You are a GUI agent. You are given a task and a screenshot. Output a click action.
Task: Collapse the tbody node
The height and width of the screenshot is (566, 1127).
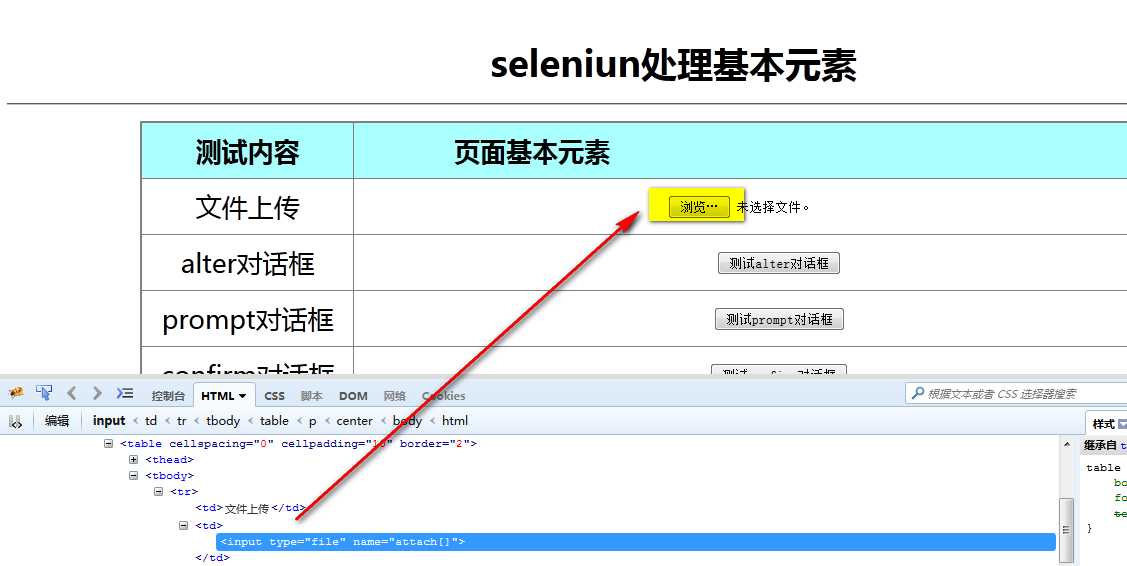click(x=134, y=475)
